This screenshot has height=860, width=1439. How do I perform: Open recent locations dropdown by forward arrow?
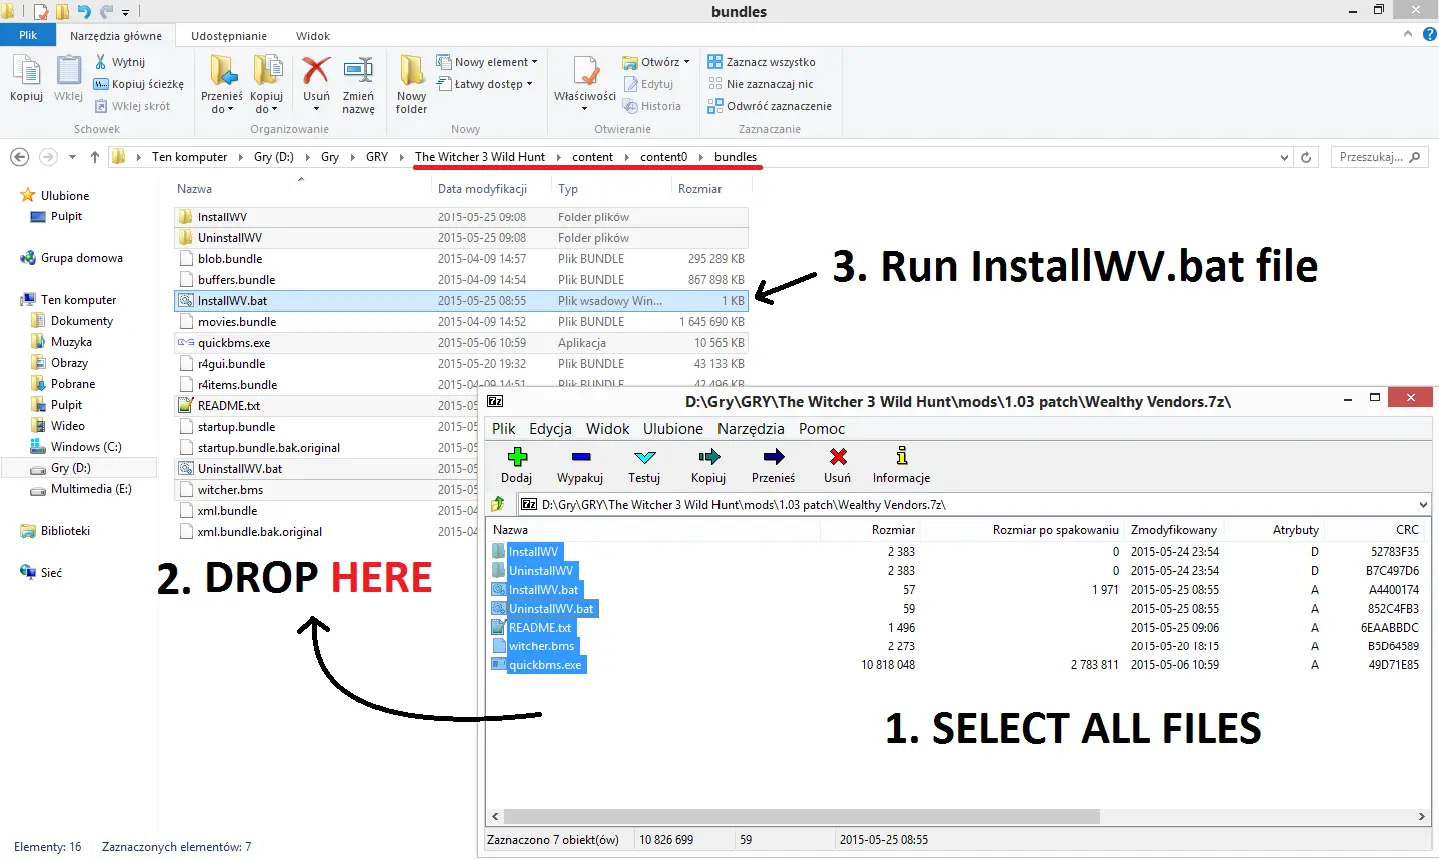pyautogui.click(x=72, y=157)
